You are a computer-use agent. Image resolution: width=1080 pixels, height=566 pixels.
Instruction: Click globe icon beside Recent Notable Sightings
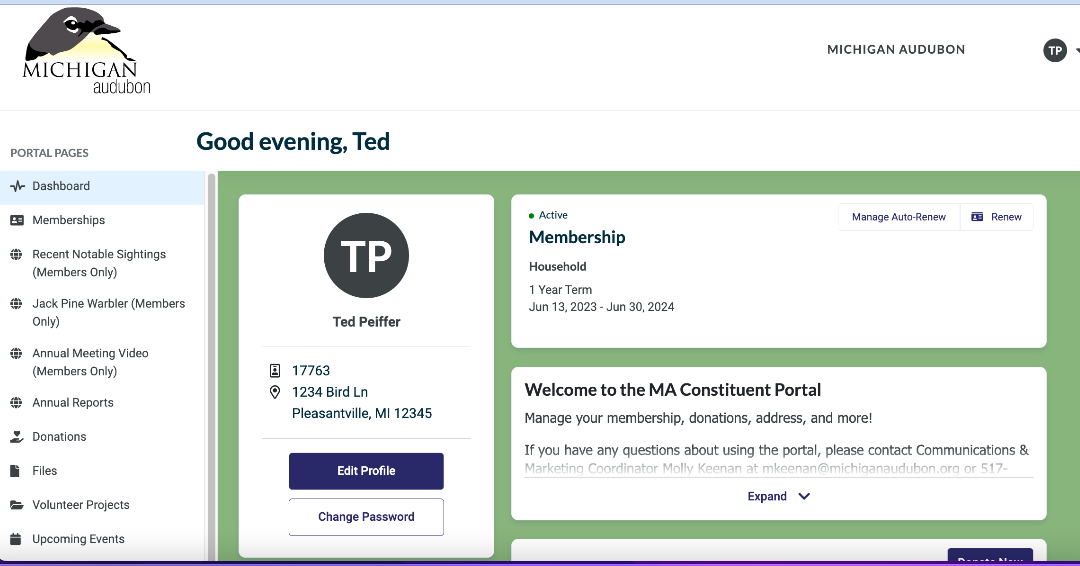pos(17,255)
